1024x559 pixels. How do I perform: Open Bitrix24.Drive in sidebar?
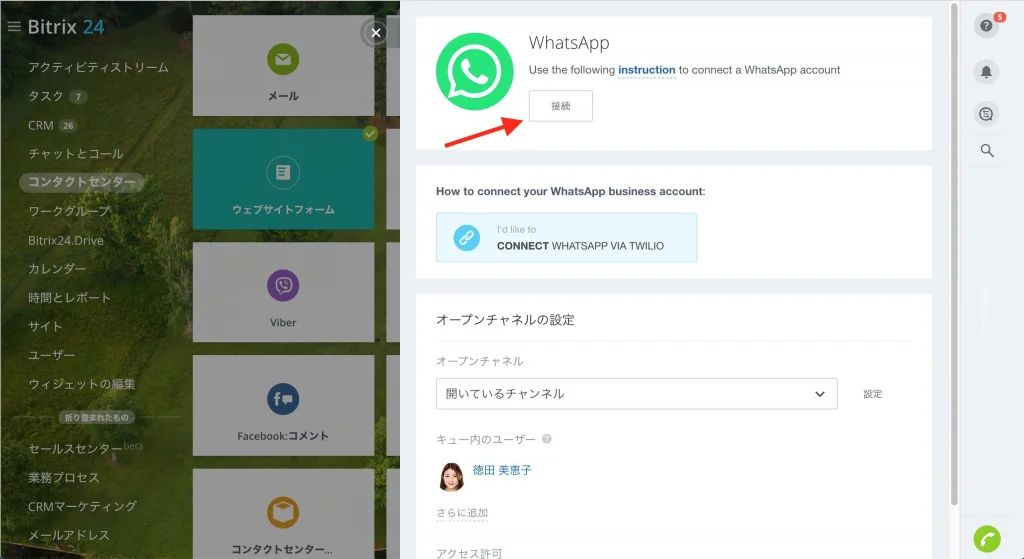point(65,240)
